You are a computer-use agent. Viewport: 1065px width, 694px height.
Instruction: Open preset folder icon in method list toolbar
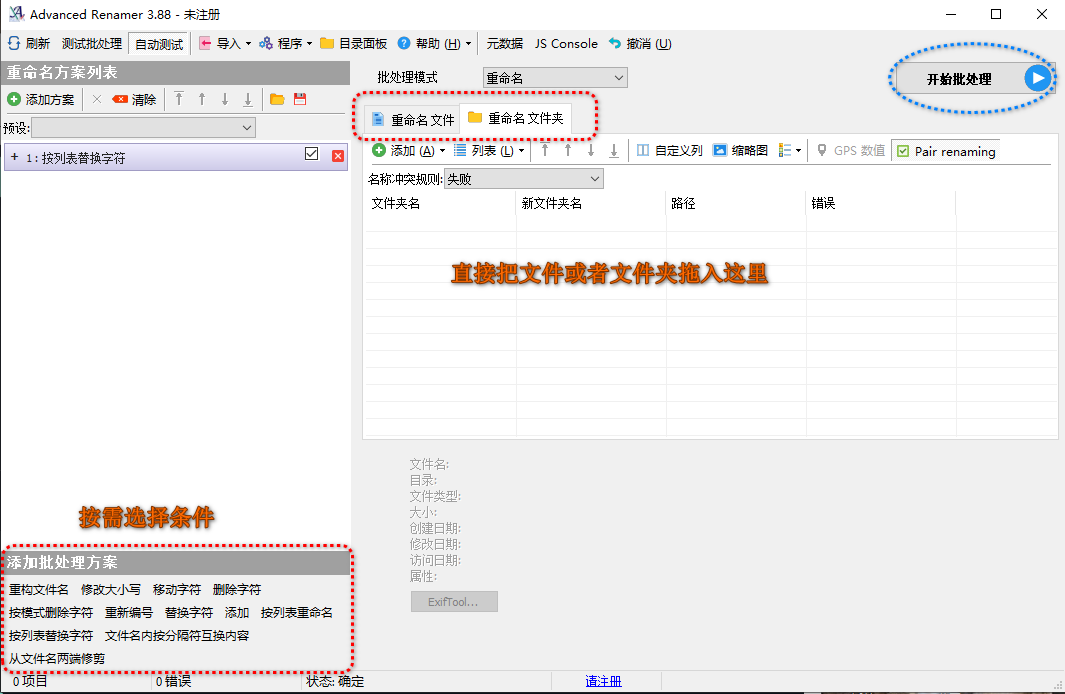pyautogui.click(x=277, y=99)
